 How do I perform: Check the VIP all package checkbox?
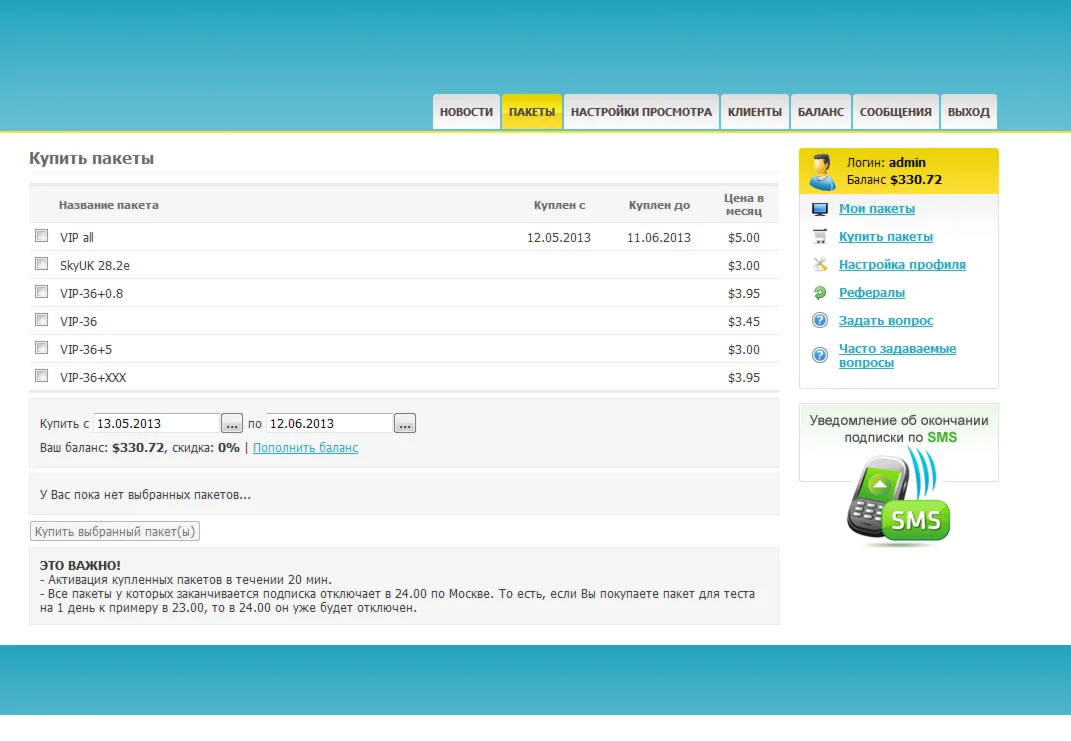pos(41,236)
